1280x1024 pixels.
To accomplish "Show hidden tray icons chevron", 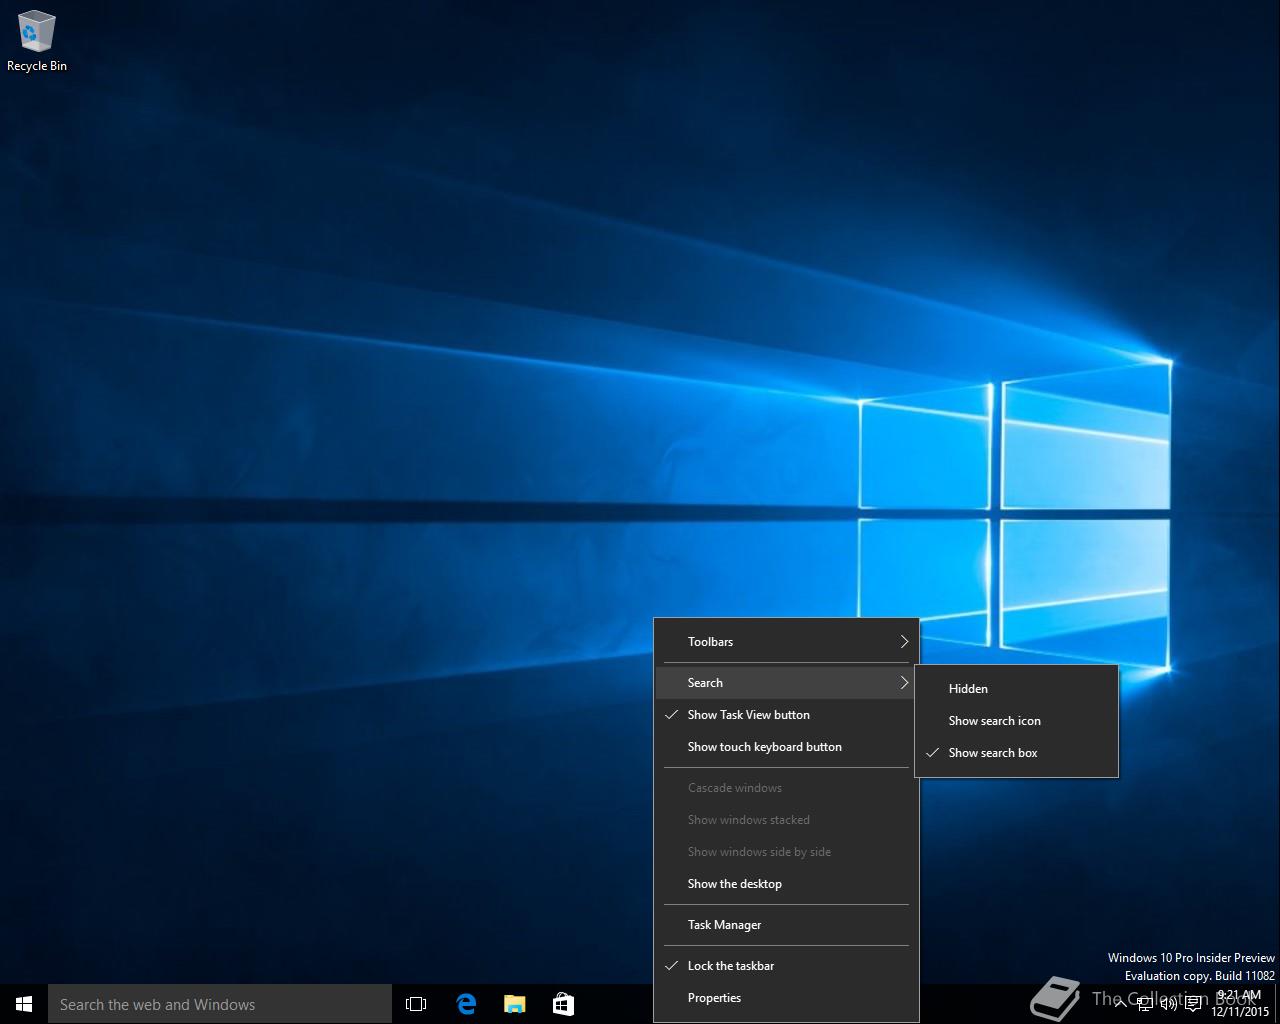I will point(1121,1004).
